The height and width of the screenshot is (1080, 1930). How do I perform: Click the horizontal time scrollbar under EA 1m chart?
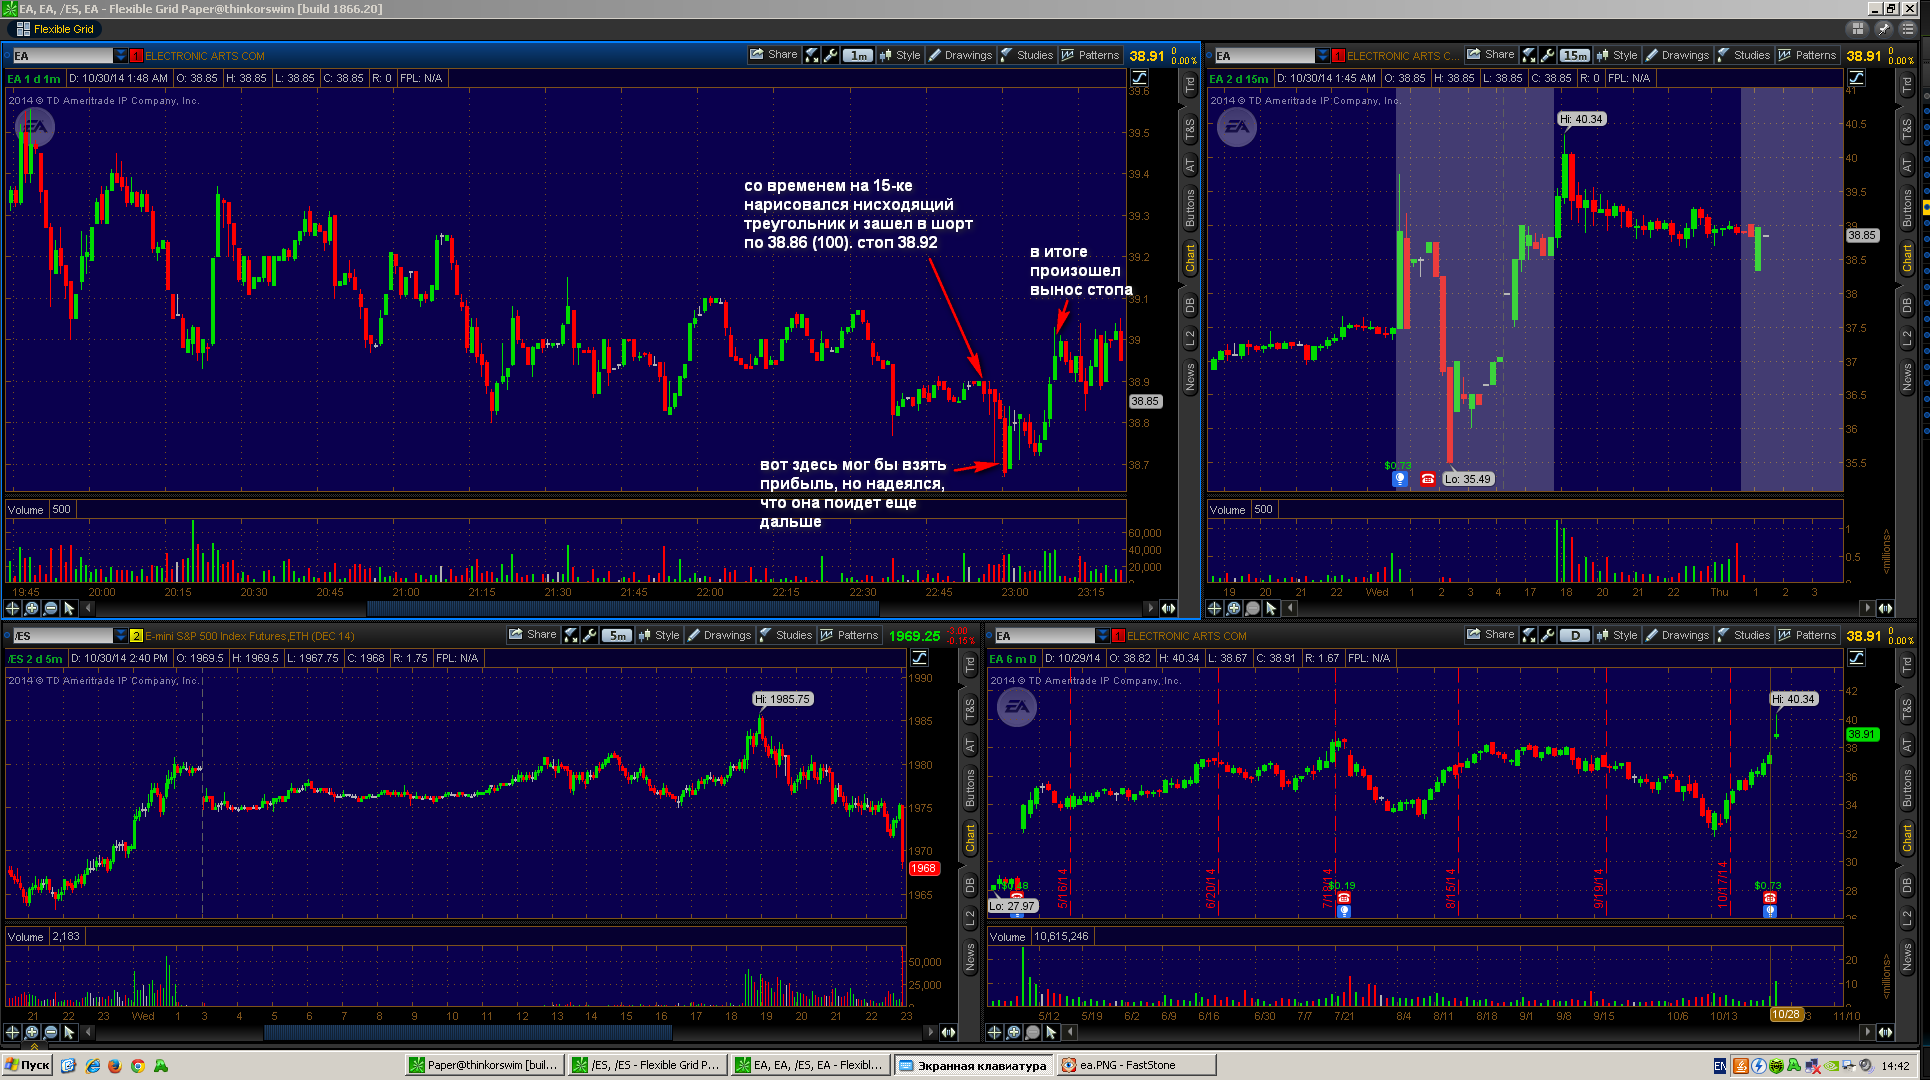[x=622, y=608]
